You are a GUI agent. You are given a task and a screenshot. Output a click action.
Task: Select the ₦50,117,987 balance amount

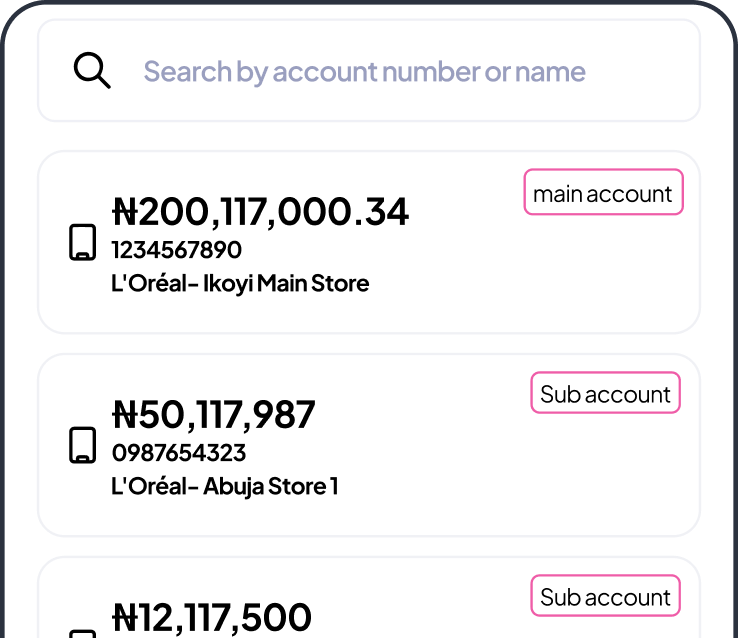tap(214, 414)
